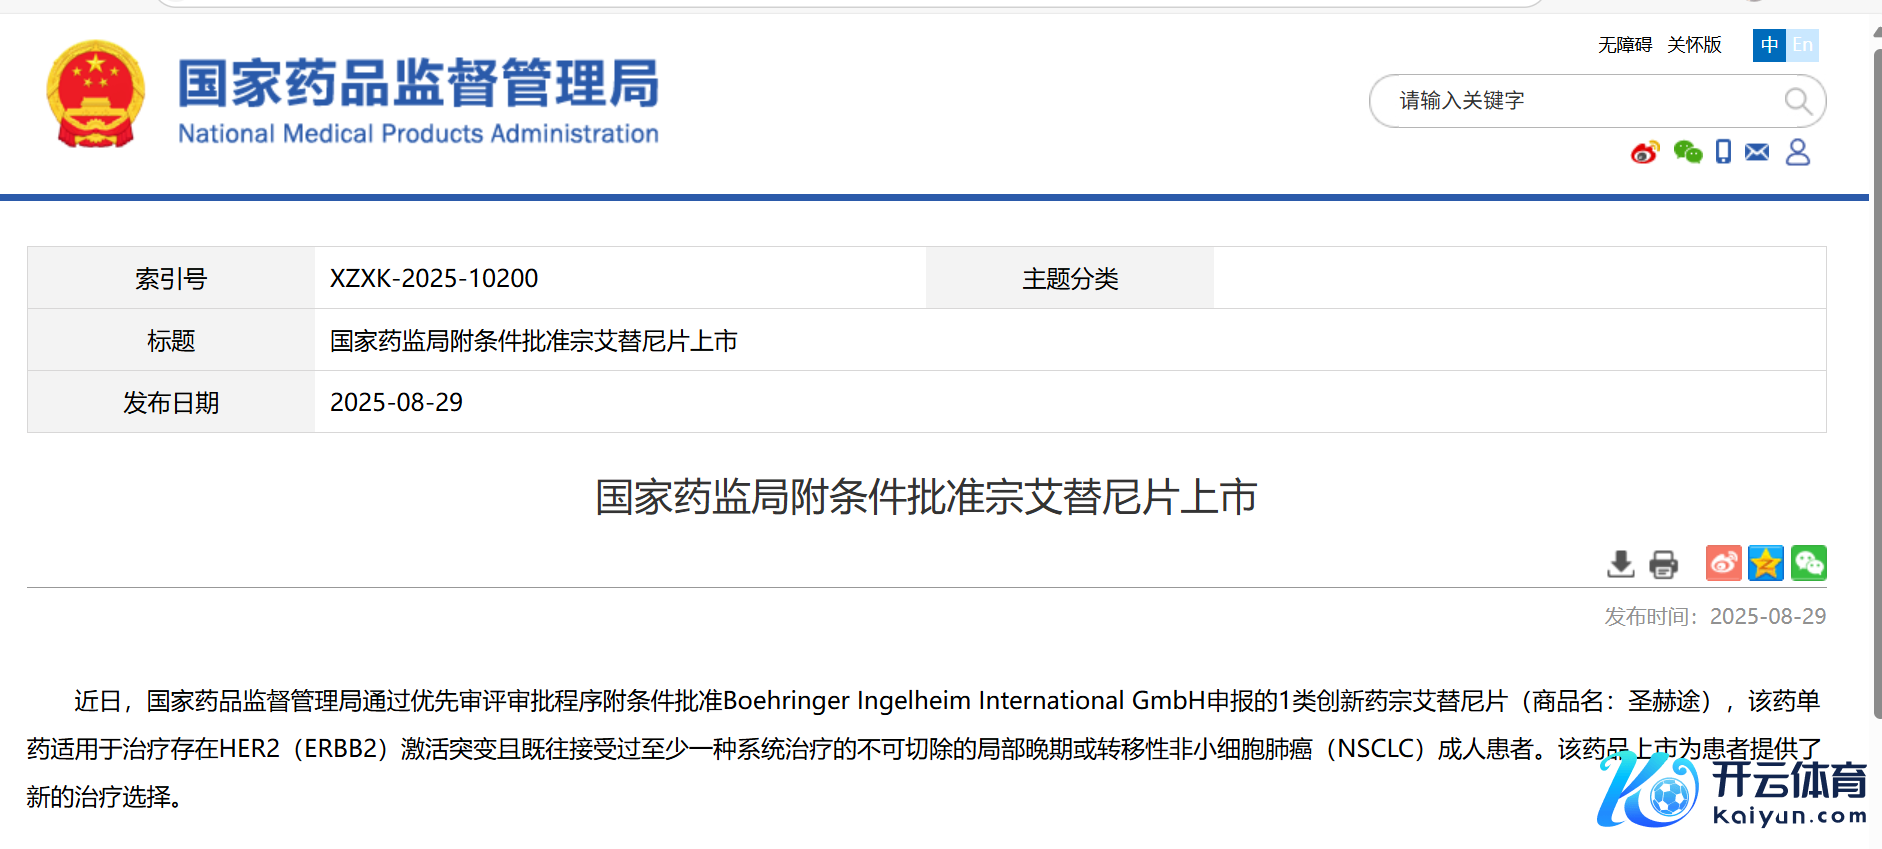This screenshot has height=849, width=1882.
Task: Open the header Weibo icon
Action: [x=1644, y=152]
